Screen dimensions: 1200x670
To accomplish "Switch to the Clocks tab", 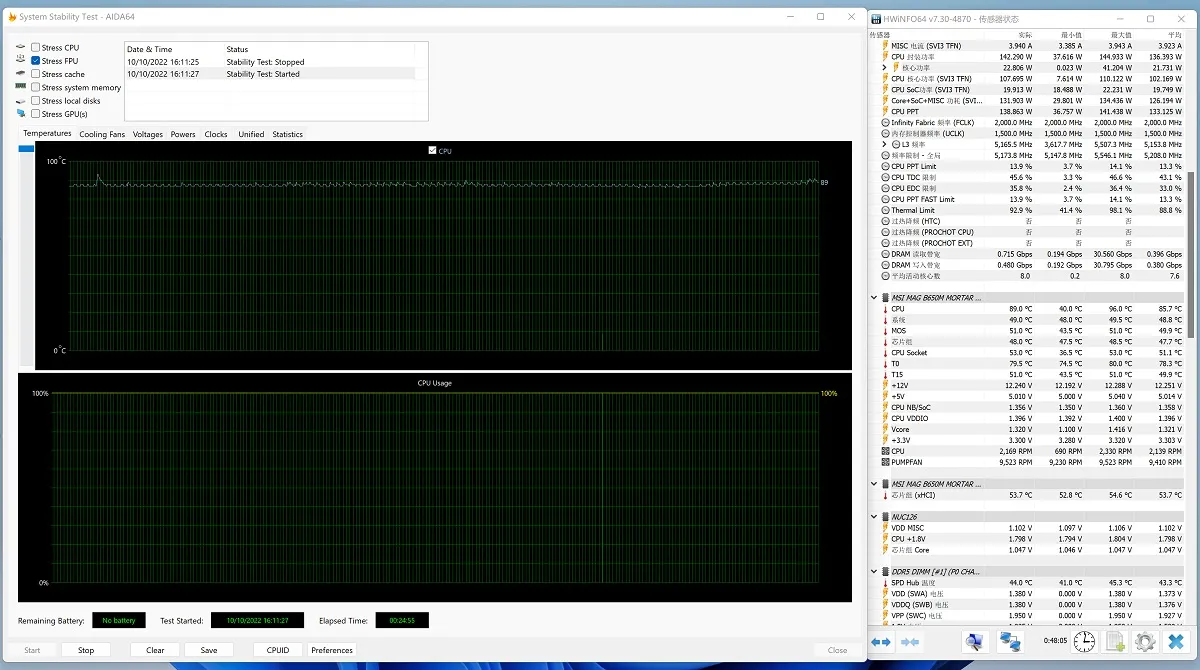I will pos(216,134).
